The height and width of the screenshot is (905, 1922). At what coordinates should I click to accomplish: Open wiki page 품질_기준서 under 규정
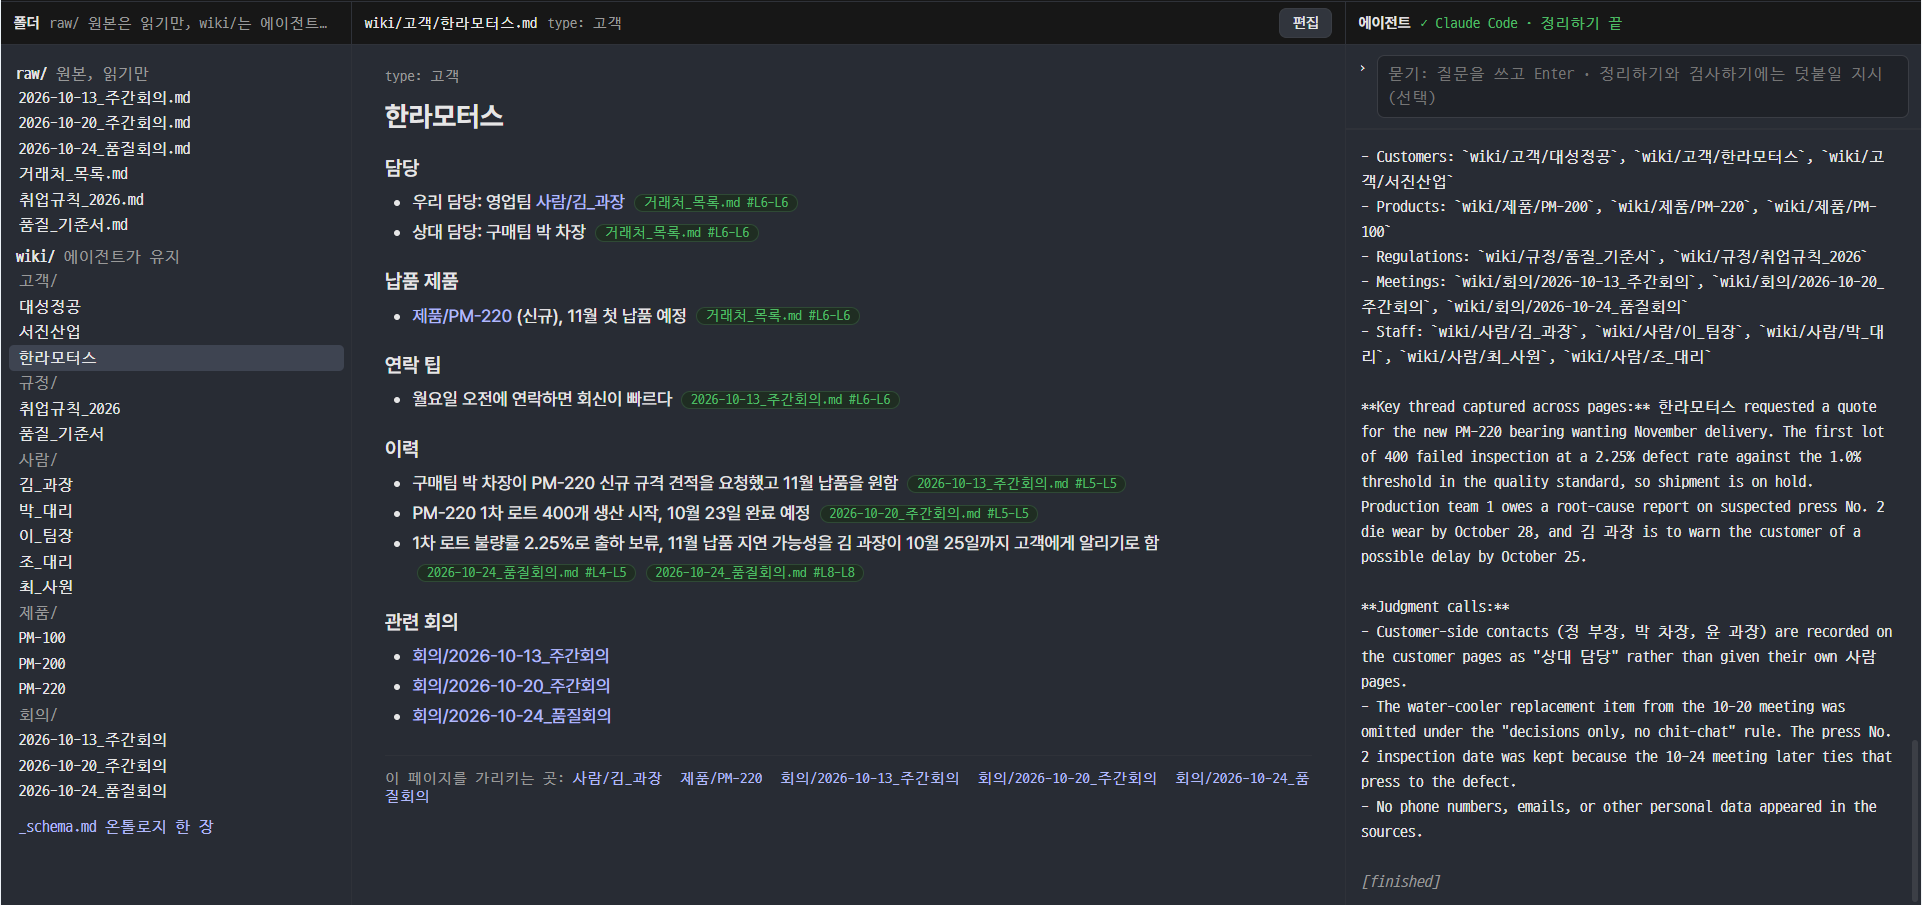(x=62, y=434)
